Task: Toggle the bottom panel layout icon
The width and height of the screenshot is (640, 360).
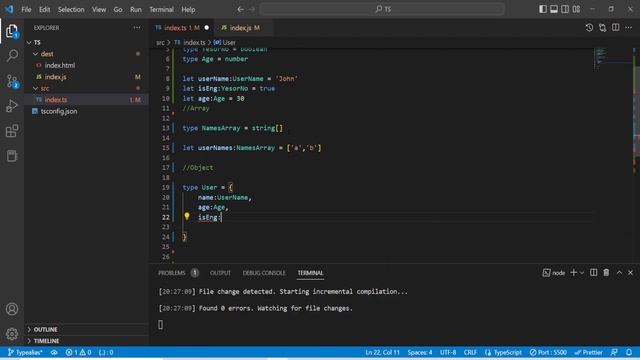Action: (x=553, y=9)
